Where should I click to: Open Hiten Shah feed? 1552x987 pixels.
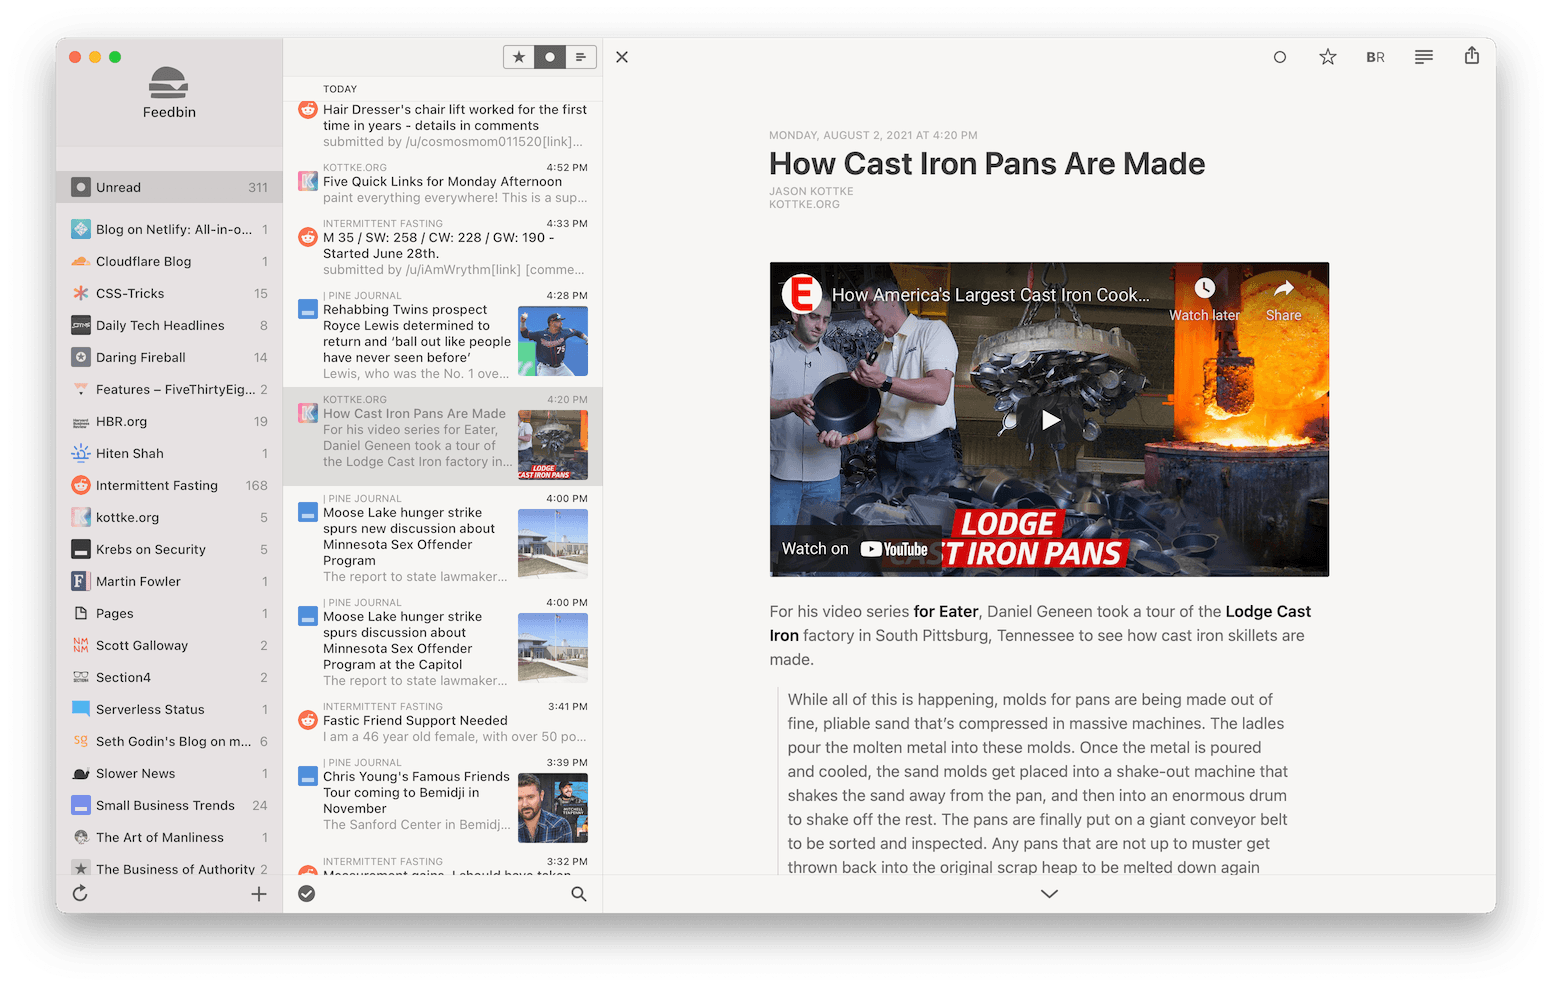click(169, 453)
